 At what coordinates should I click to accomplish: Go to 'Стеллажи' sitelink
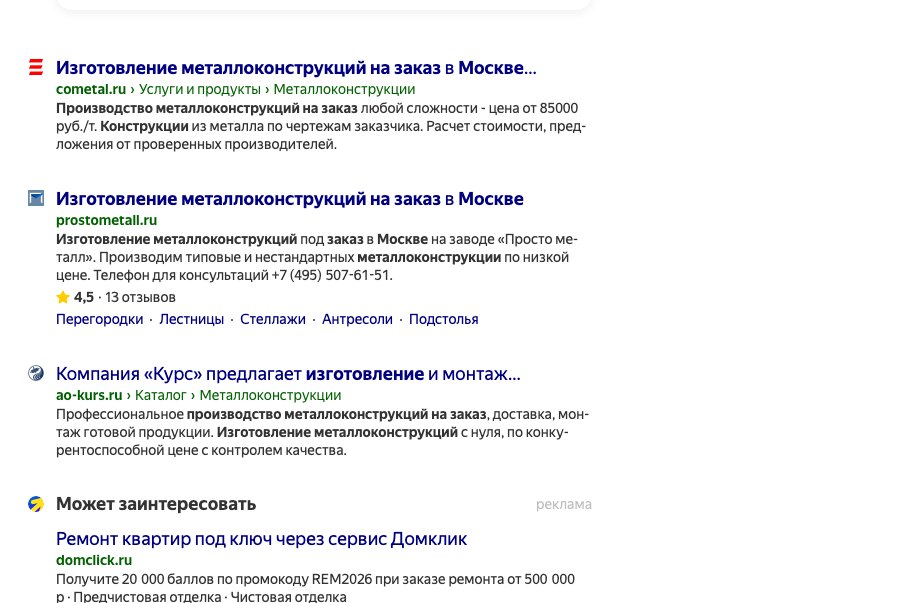(x=273, y=319)
